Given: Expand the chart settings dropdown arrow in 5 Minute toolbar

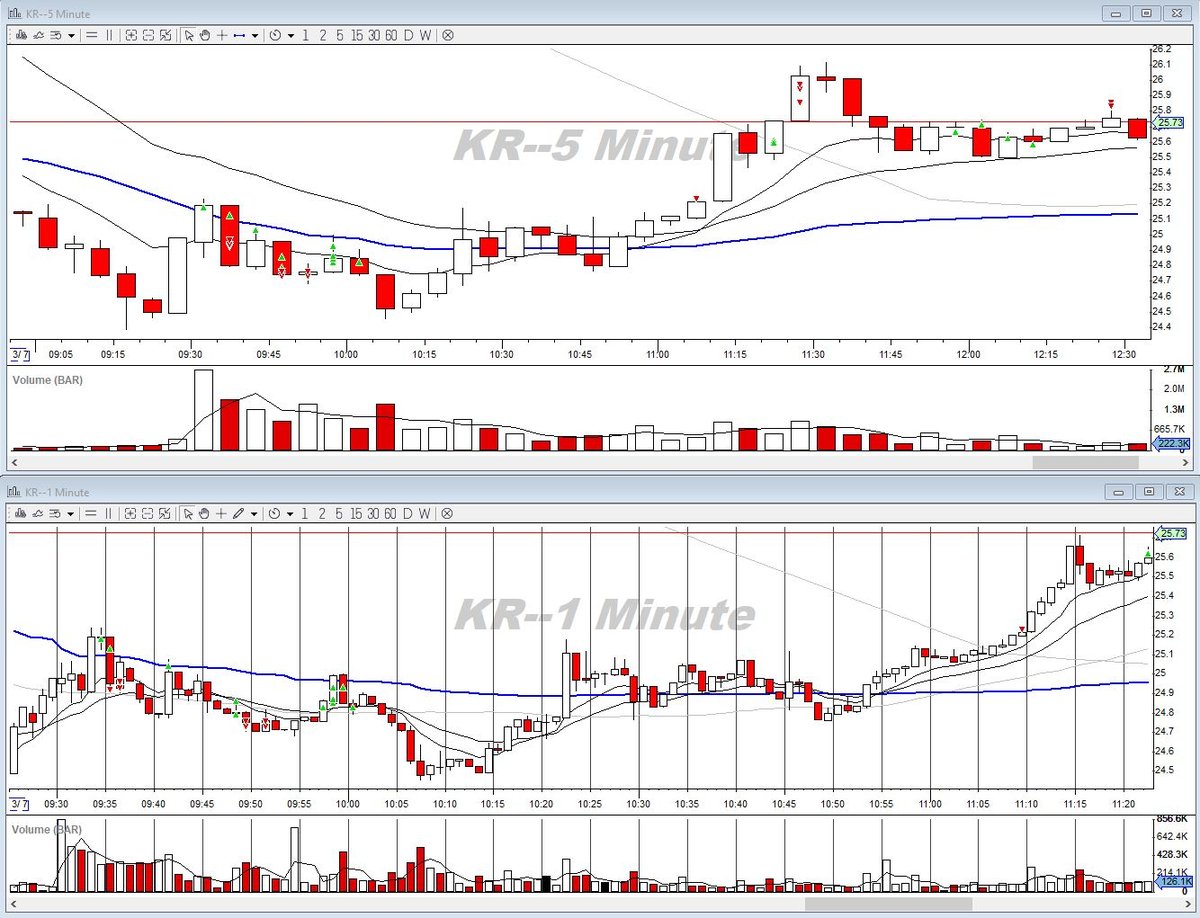Looking at the screenshot, I should tap(71, 35).
